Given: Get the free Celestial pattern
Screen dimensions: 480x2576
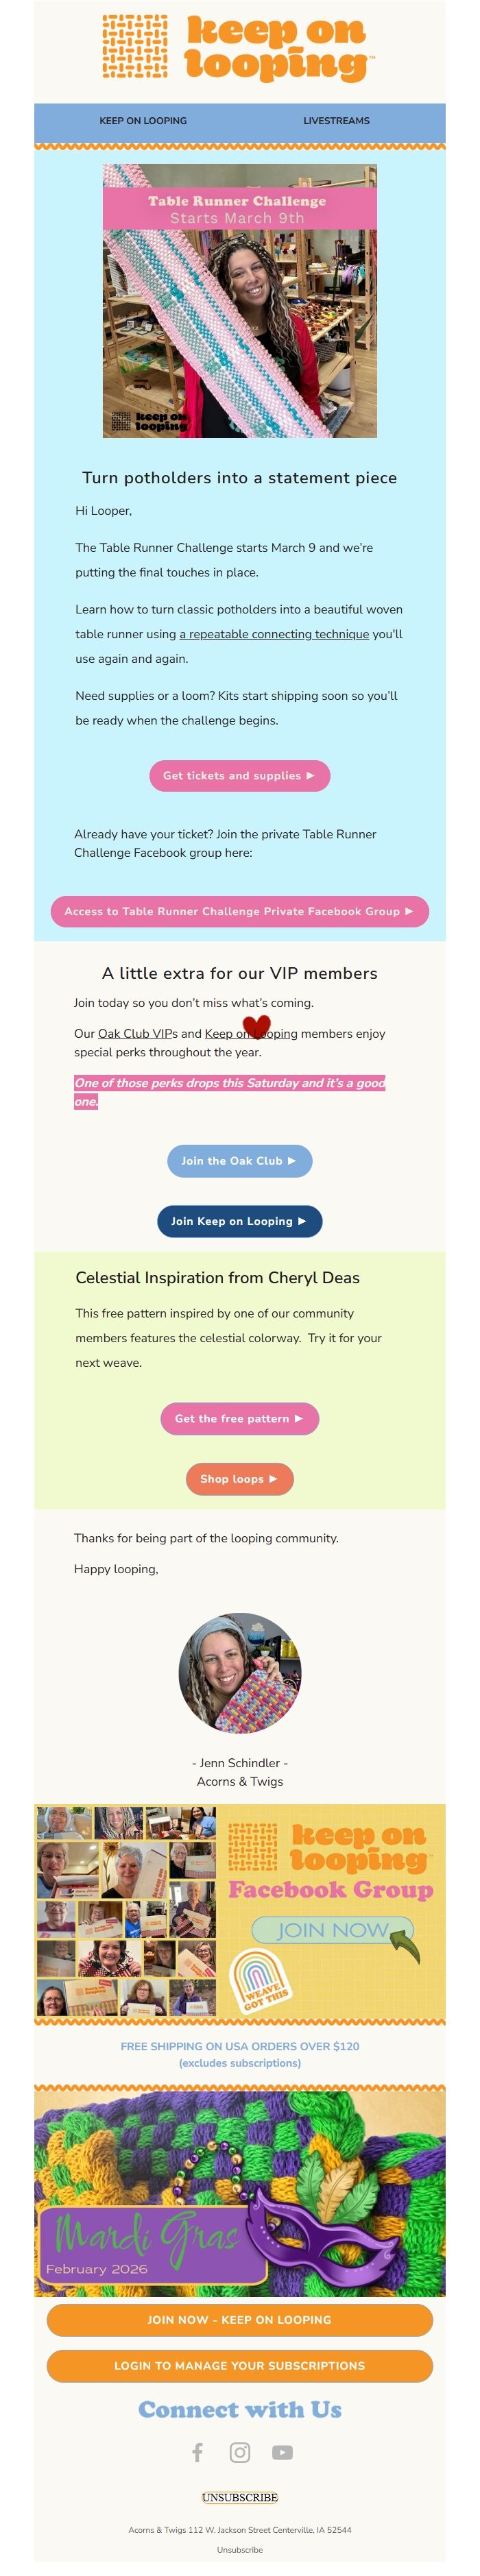Looking at the screenshot, I should [239, 1419].
